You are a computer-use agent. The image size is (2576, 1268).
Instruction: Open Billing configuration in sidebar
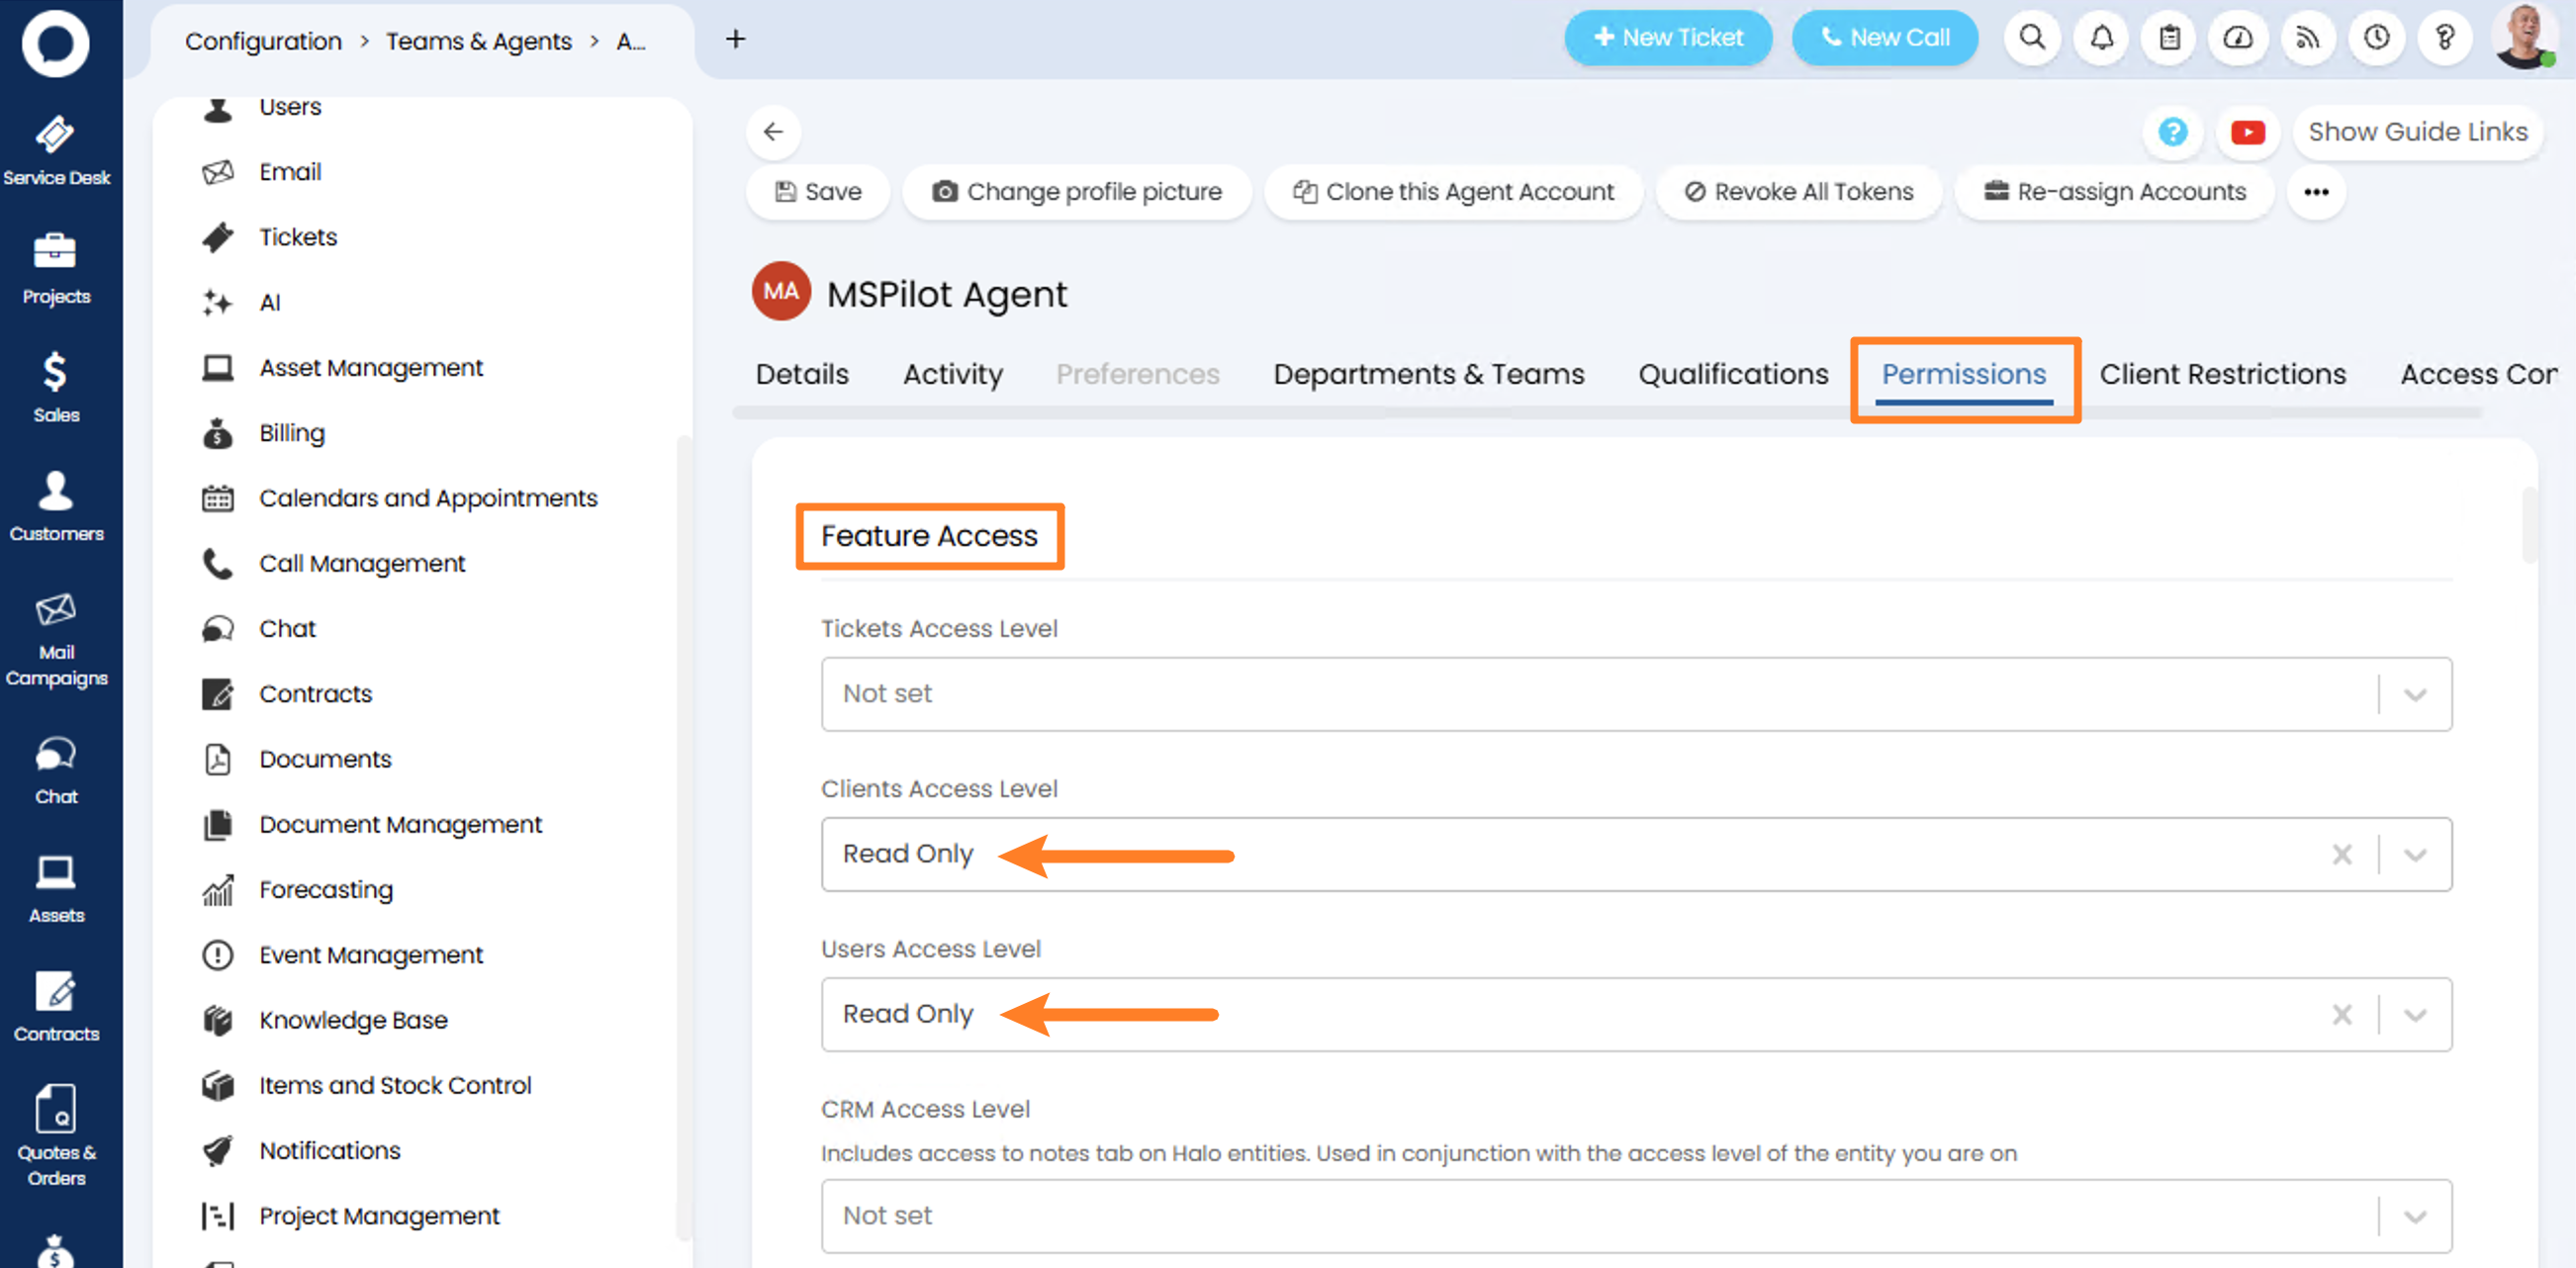coord(291,433)
